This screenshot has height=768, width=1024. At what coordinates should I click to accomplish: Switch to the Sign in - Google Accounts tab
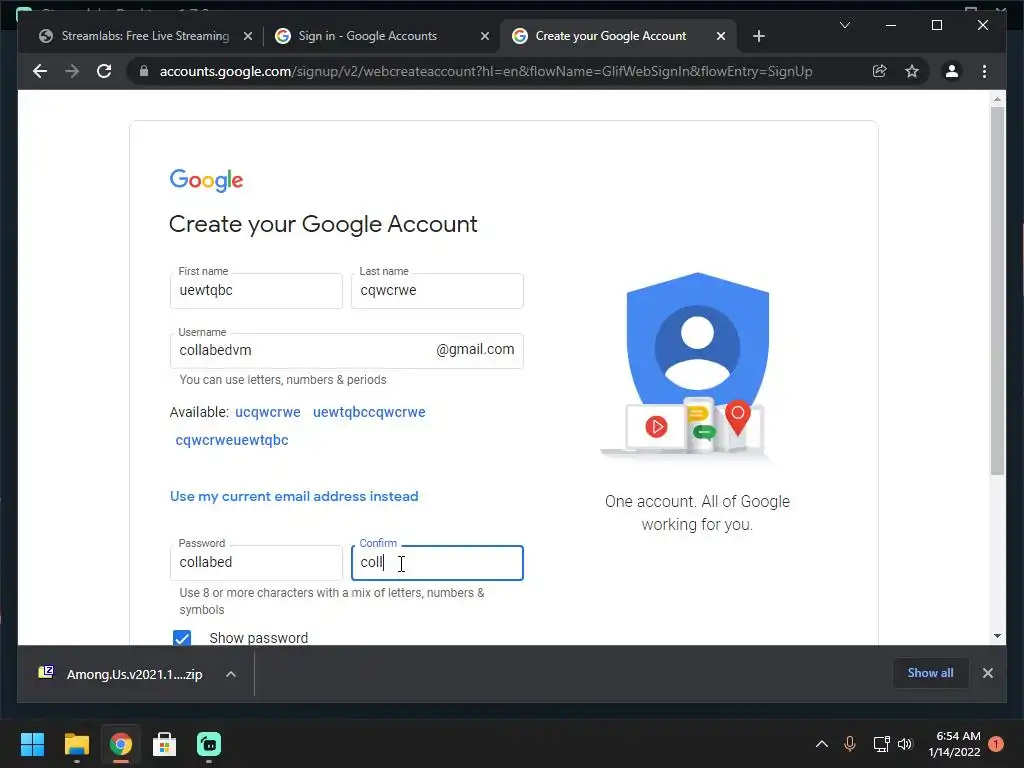381,36
